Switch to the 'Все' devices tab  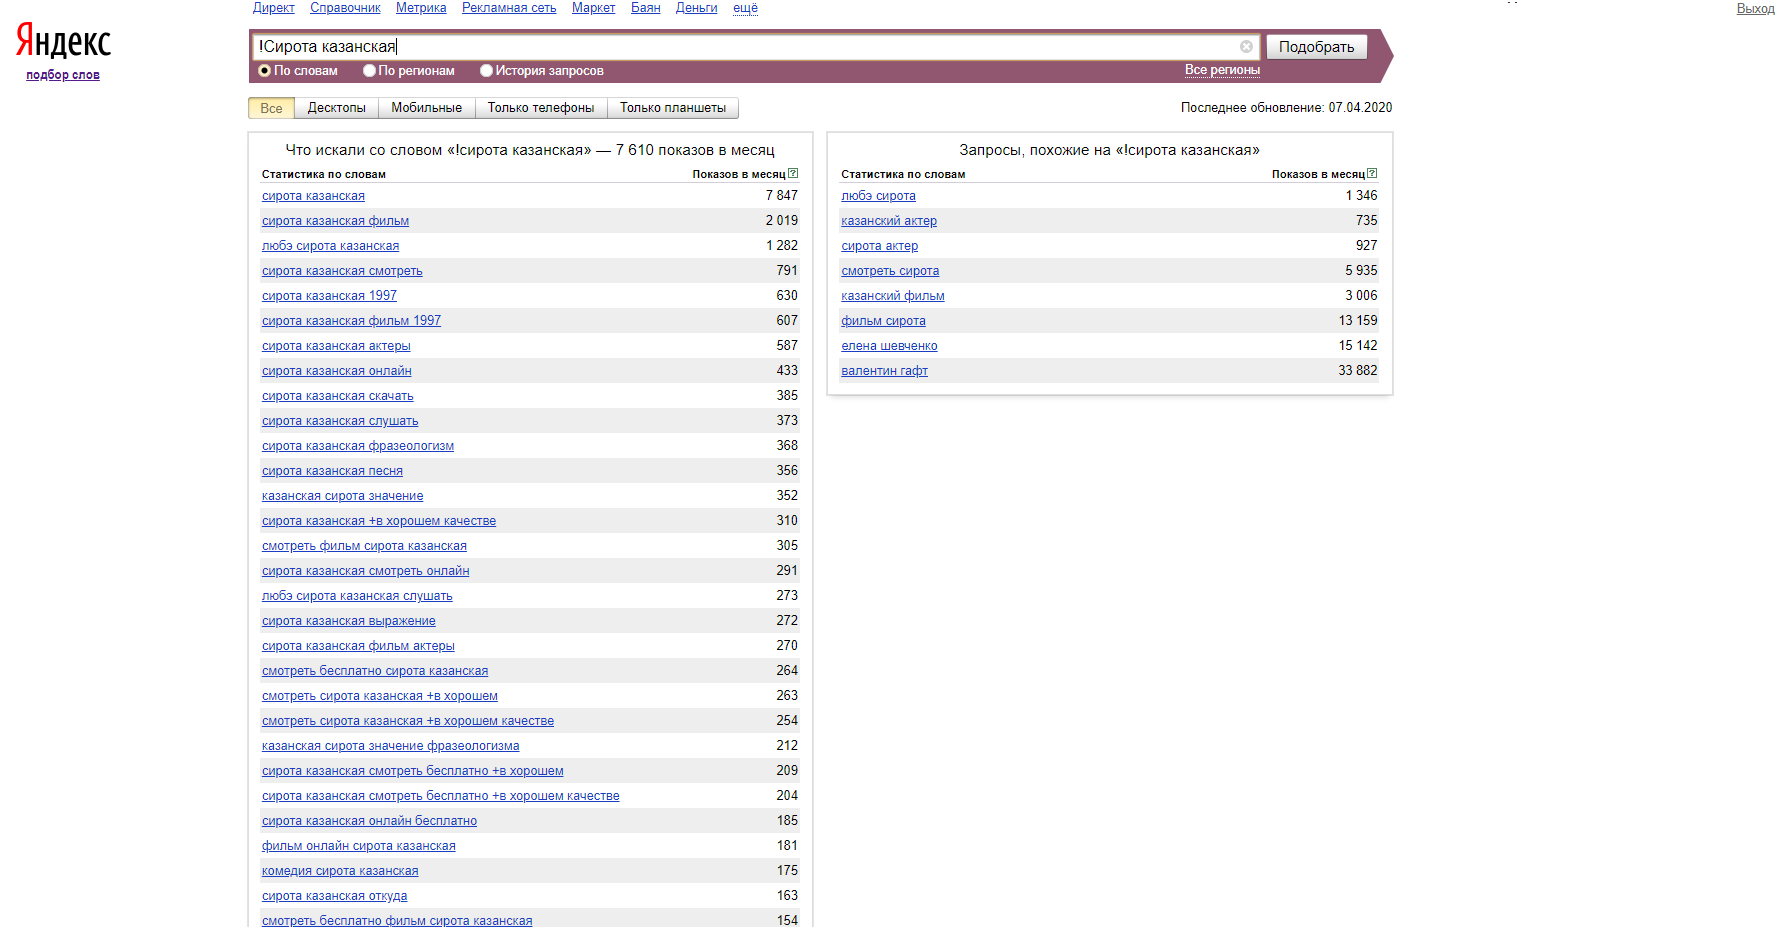[x=271, y=108]
